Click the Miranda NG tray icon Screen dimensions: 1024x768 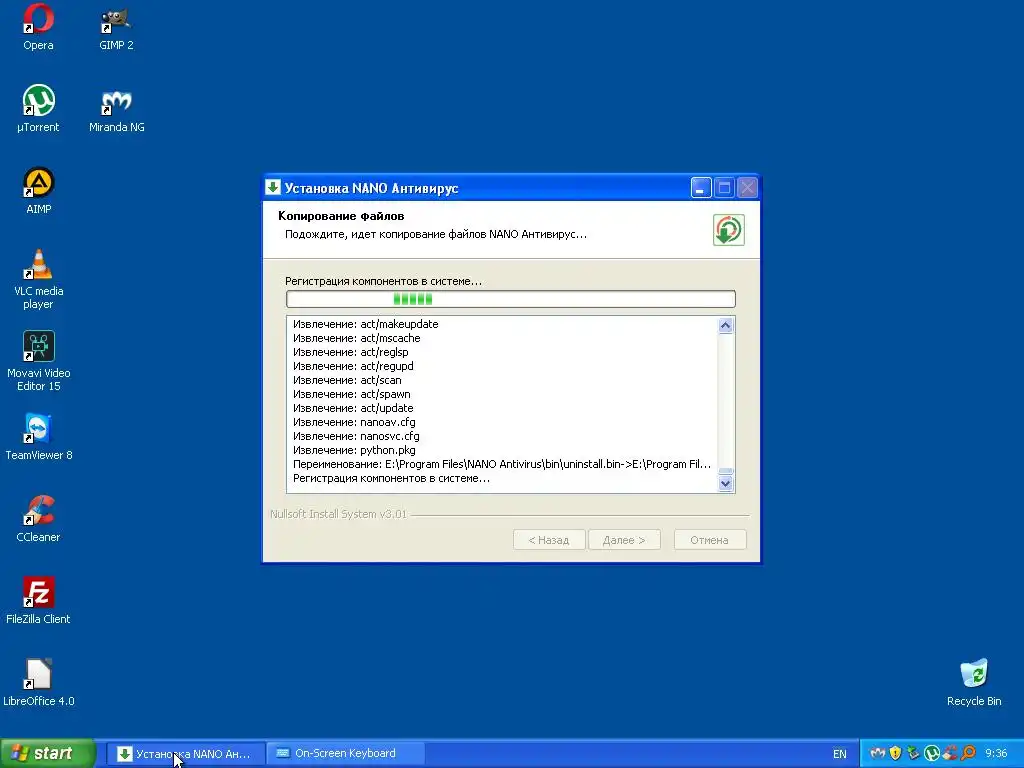coord(878,753)
